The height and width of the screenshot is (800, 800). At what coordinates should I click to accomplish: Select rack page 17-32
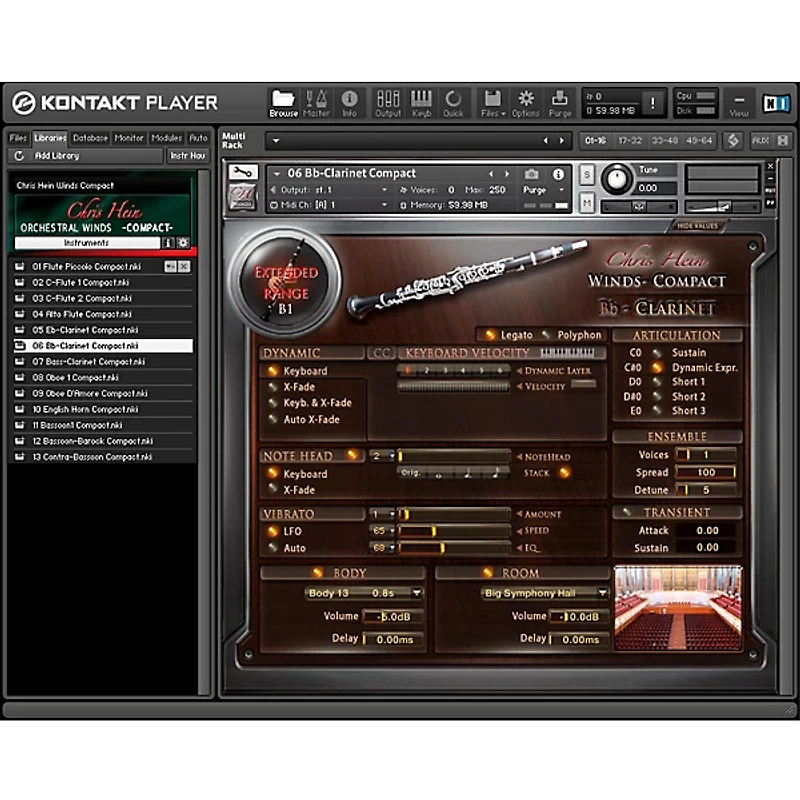click(630, 141)
